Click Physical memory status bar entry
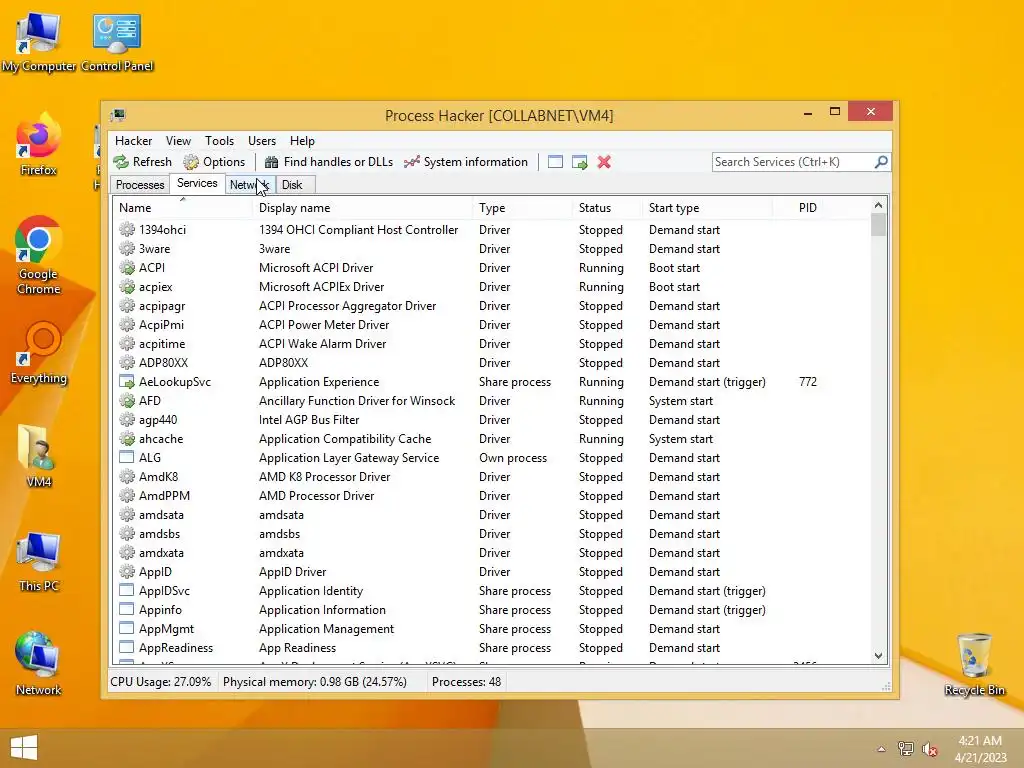 (x=315, y=682)
